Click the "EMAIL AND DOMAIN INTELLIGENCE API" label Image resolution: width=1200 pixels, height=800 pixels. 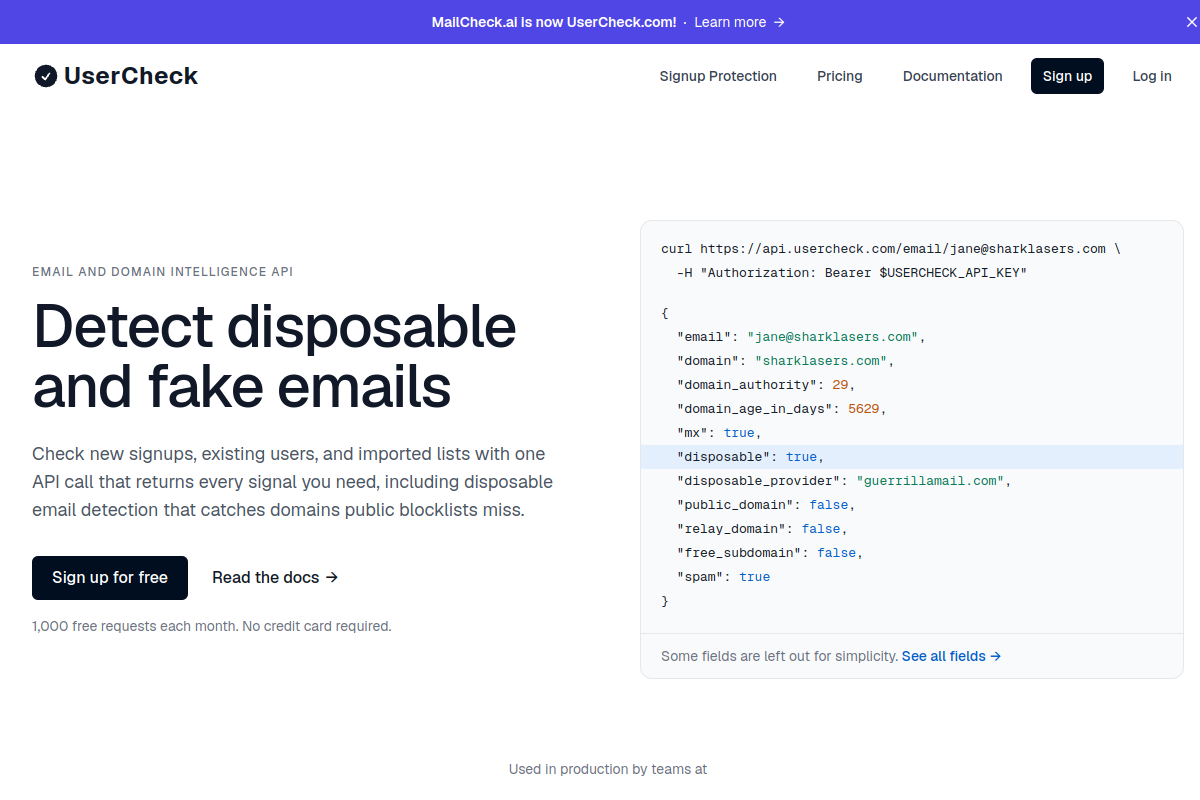(x=163, y=272)
